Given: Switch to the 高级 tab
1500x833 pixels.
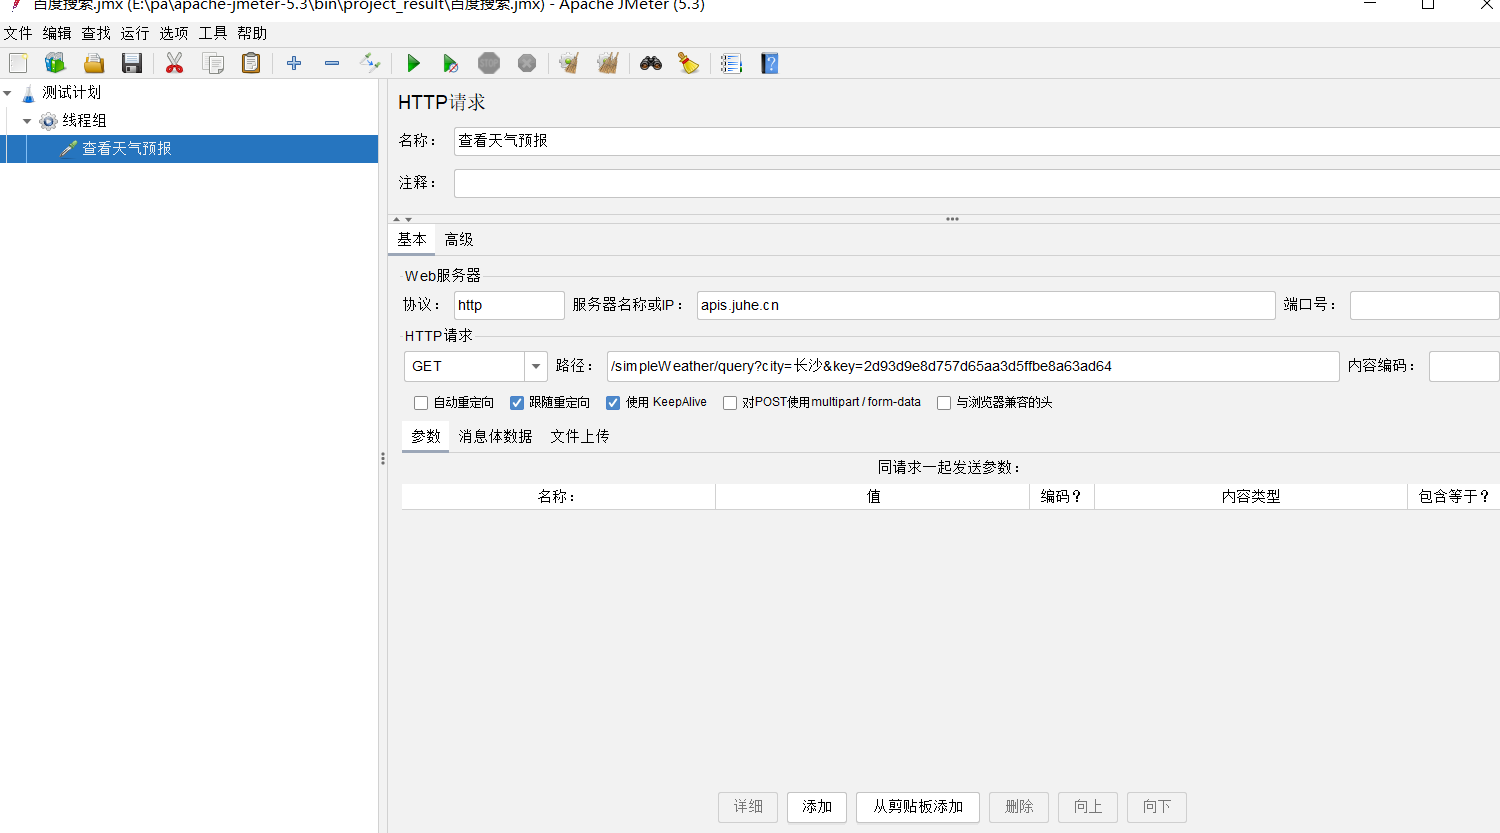Looking at the screenshot, I should (x=459, y=240).
